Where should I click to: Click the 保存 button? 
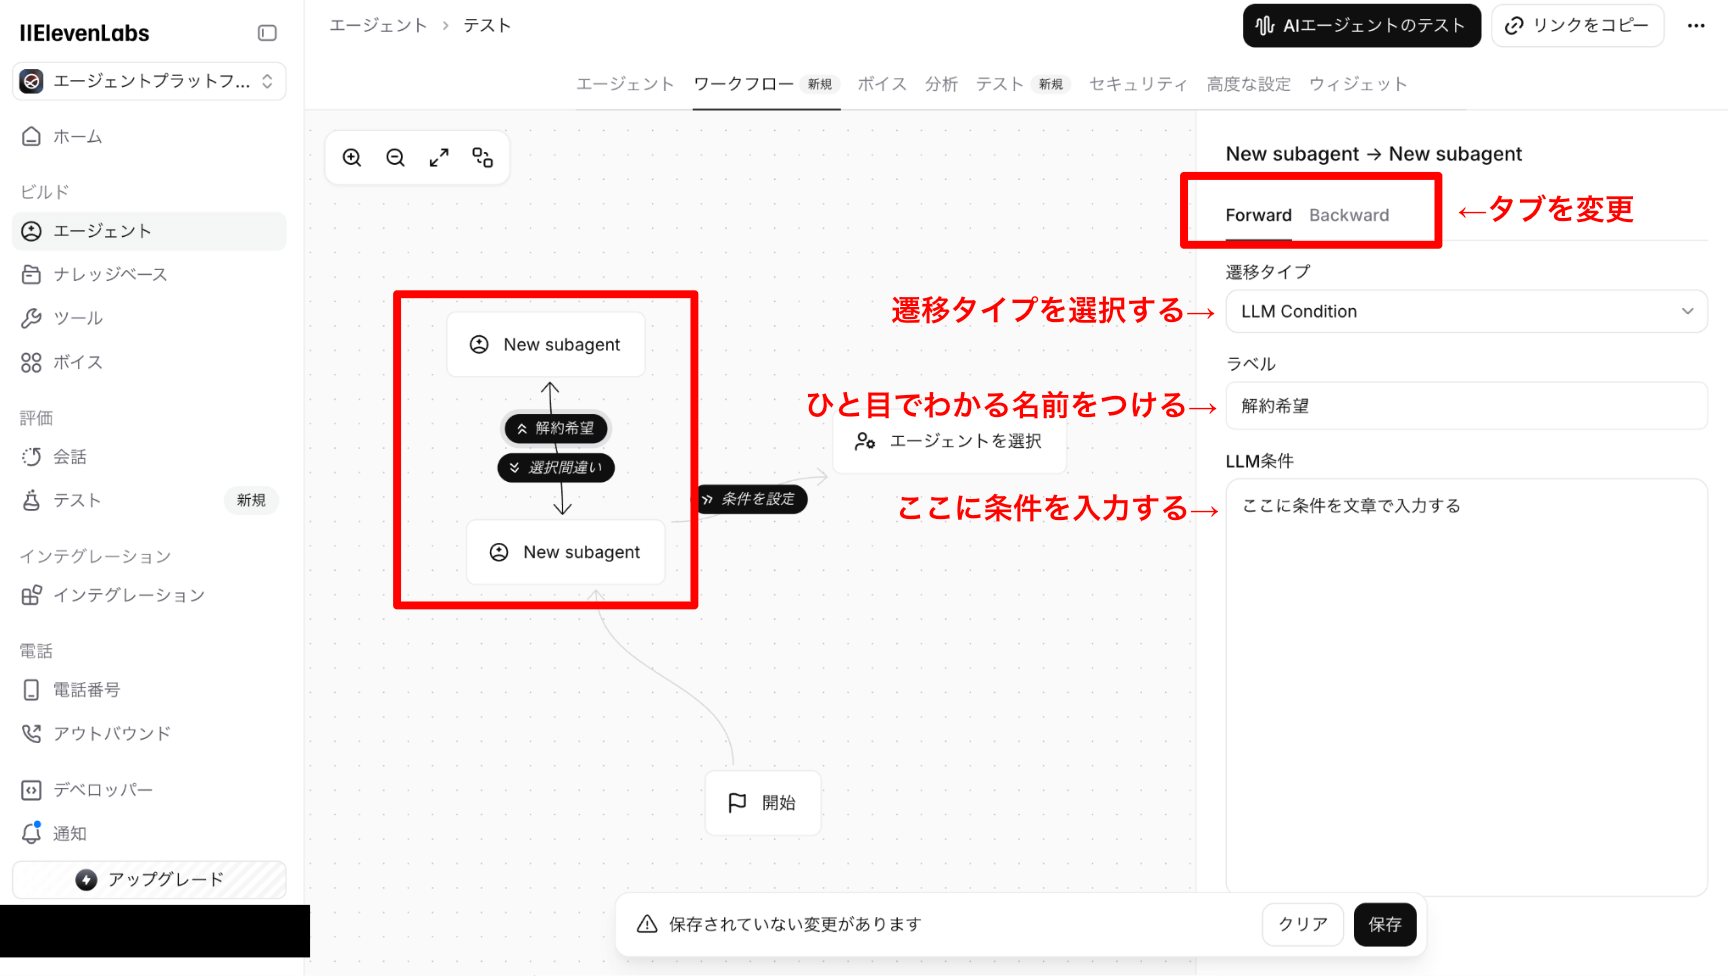pos(1384,924)
